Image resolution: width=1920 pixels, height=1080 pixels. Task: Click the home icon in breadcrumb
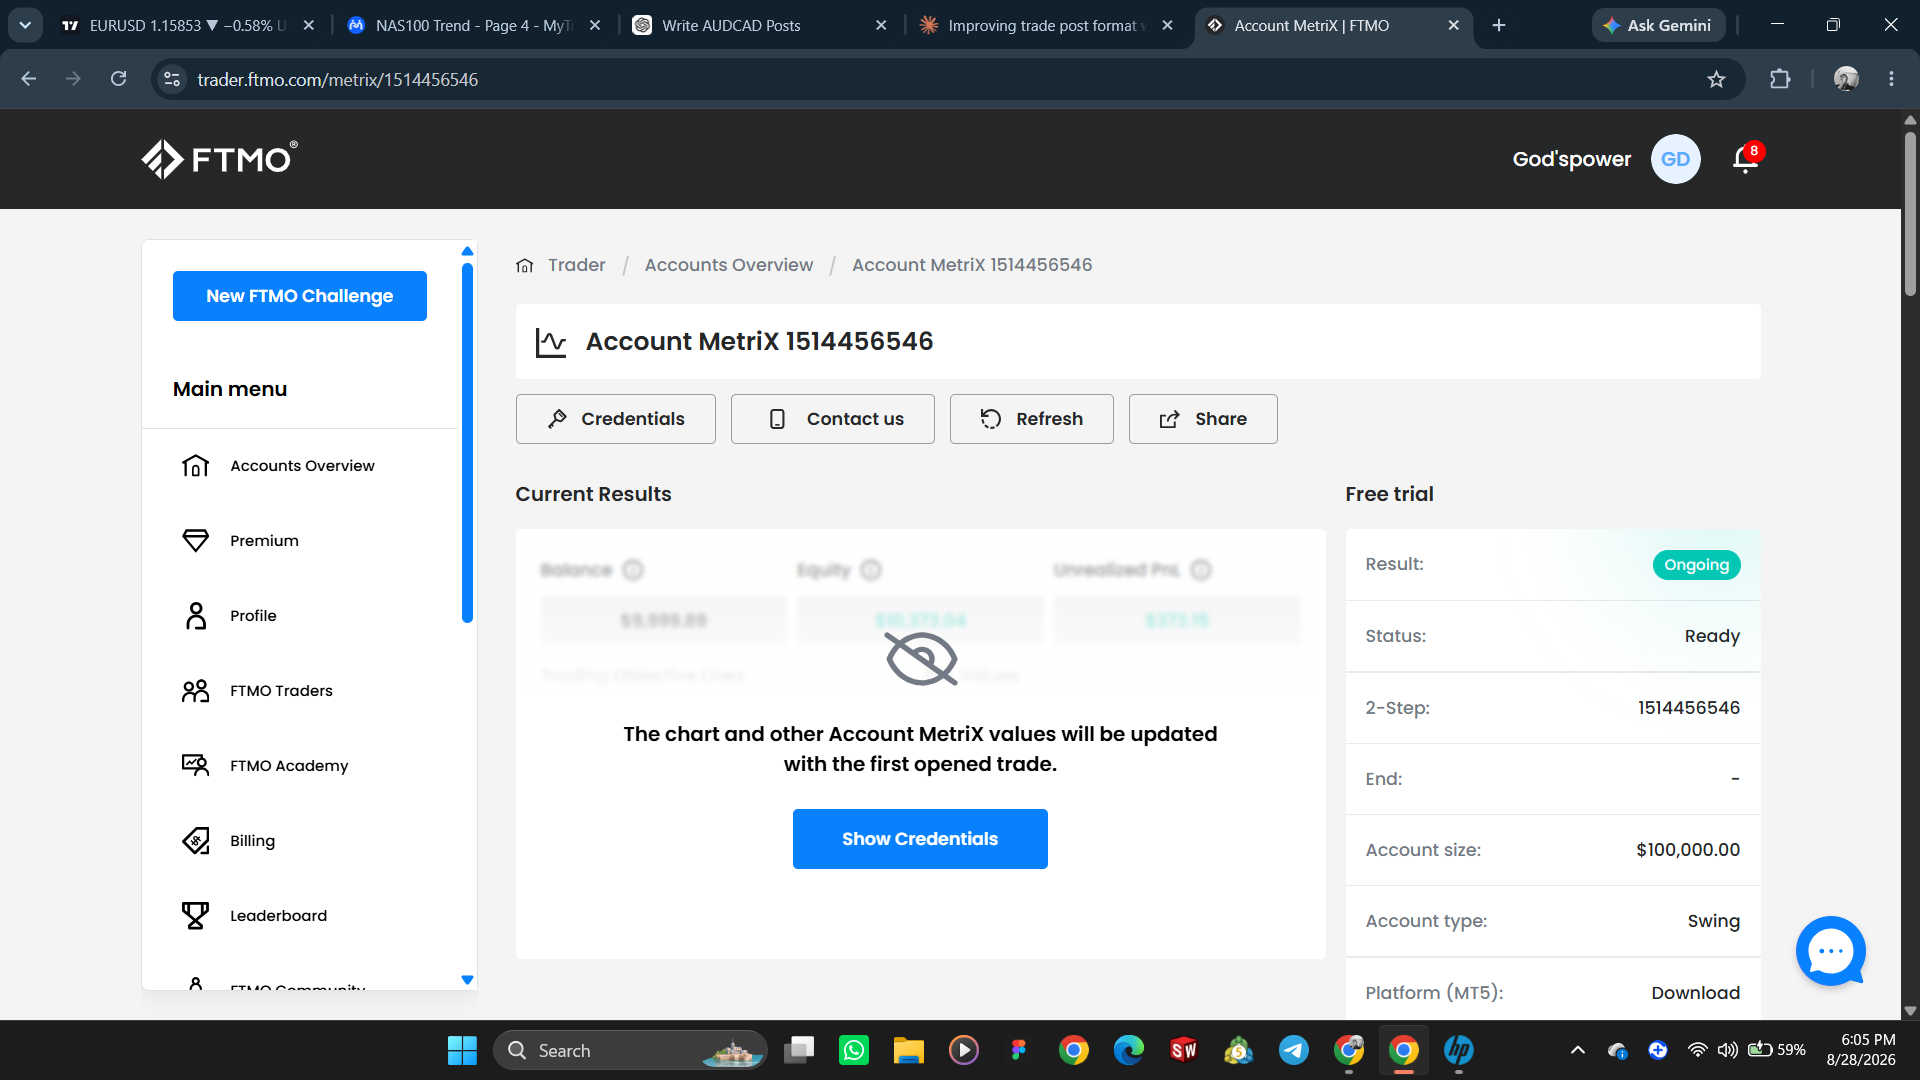click(525, 265)
